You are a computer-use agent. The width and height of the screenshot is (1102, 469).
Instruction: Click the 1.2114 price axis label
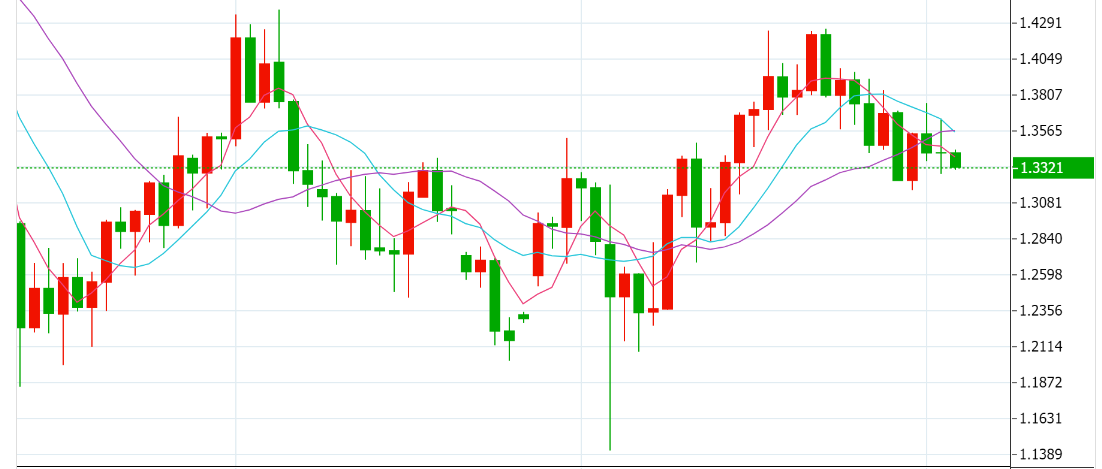(1040, 347)
